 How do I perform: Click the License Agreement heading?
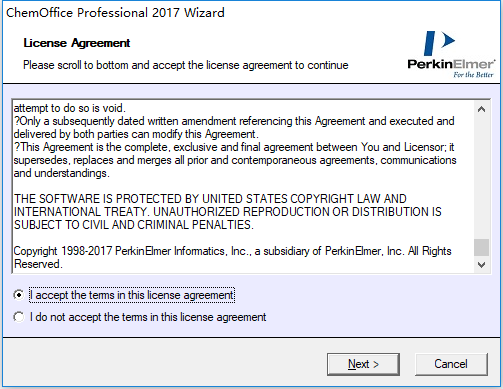point(77,43)
